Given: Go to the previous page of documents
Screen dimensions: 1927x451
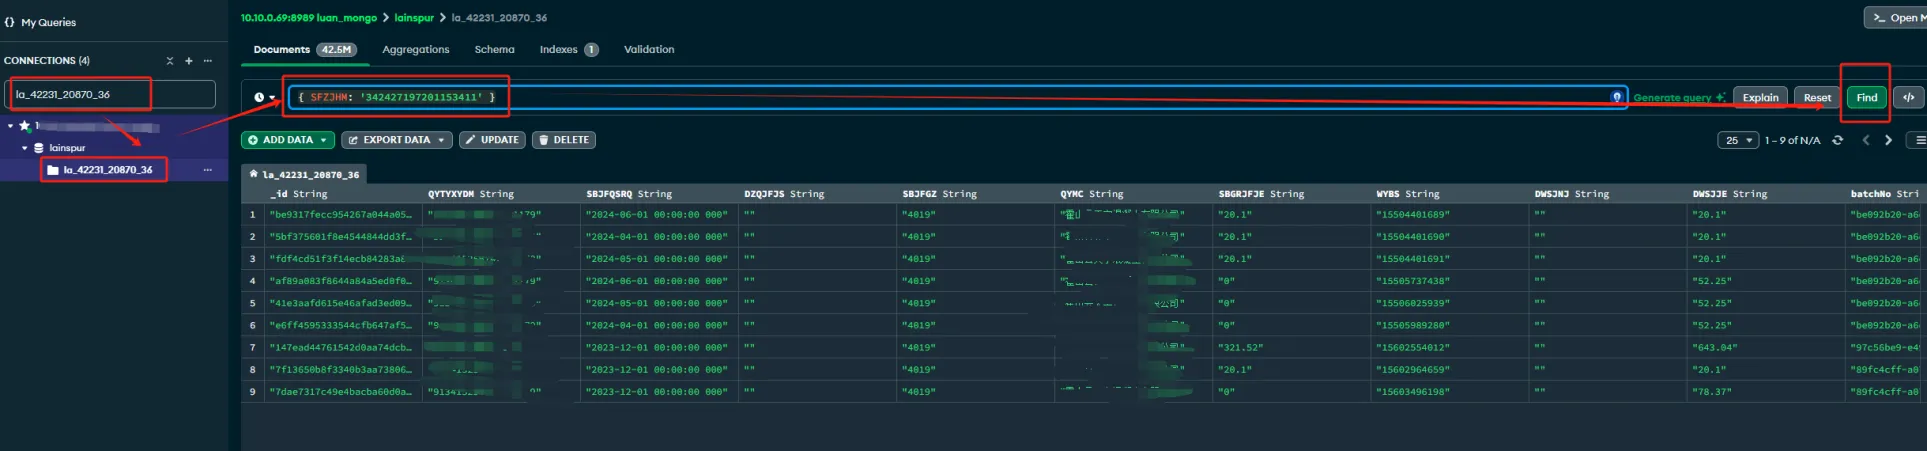Looking at the screenshot, I should coord(1866,140).
